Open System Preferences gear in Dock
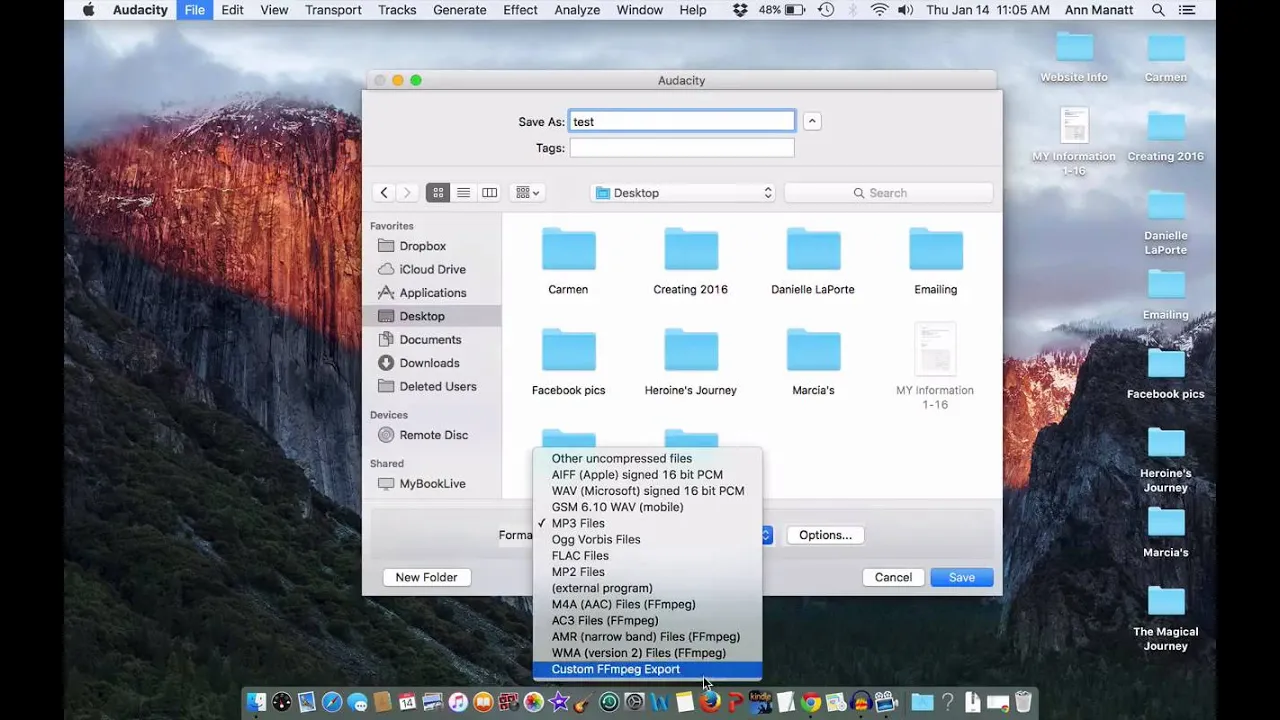 point(634,703)
